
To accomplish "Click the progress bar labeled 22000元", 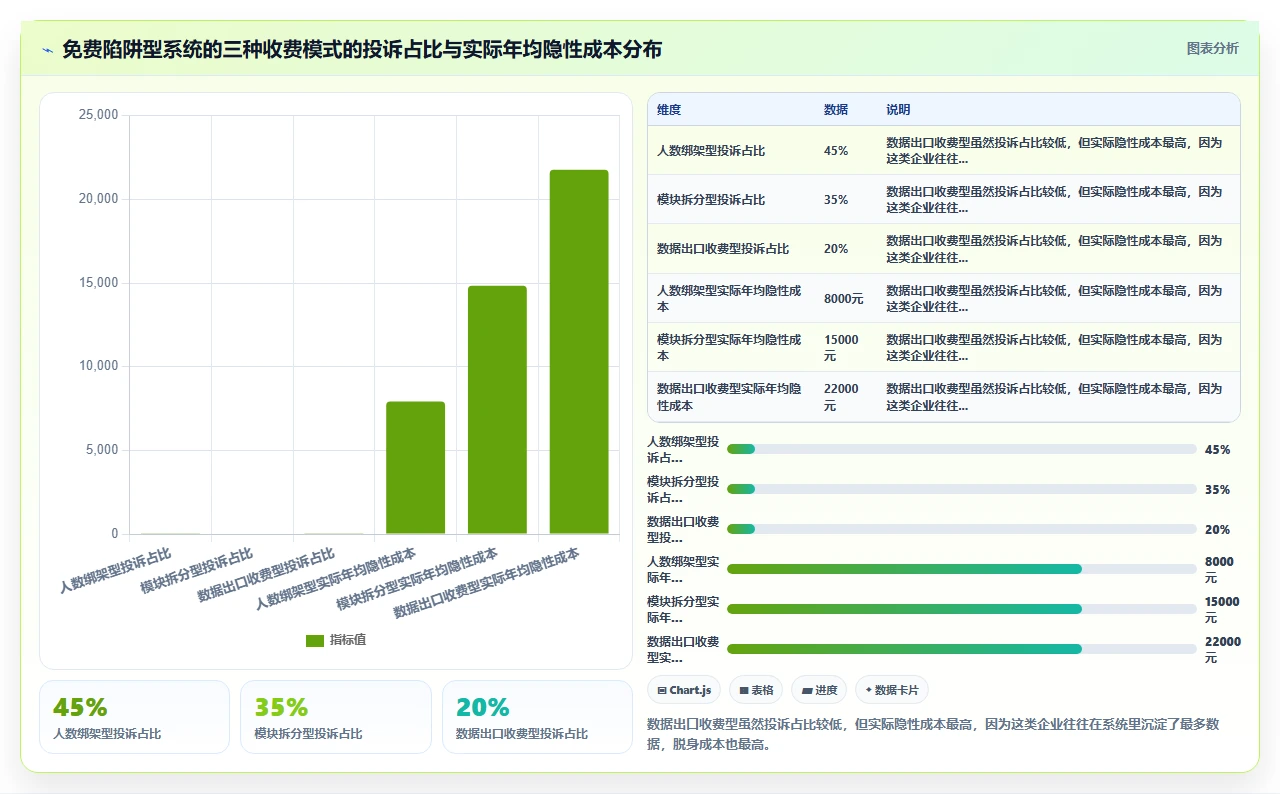I will click(962, 649).
